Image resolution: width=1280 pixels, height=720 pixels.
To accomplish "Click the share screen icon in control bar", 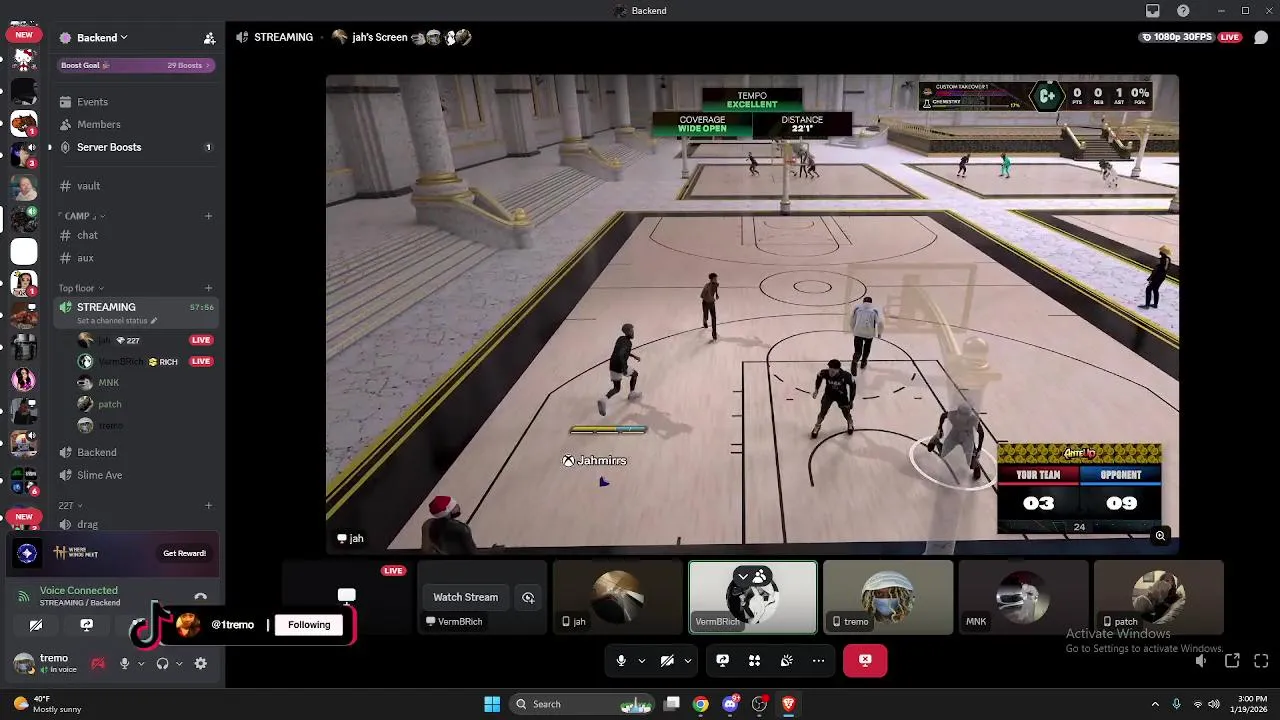I will coord(723,660).
